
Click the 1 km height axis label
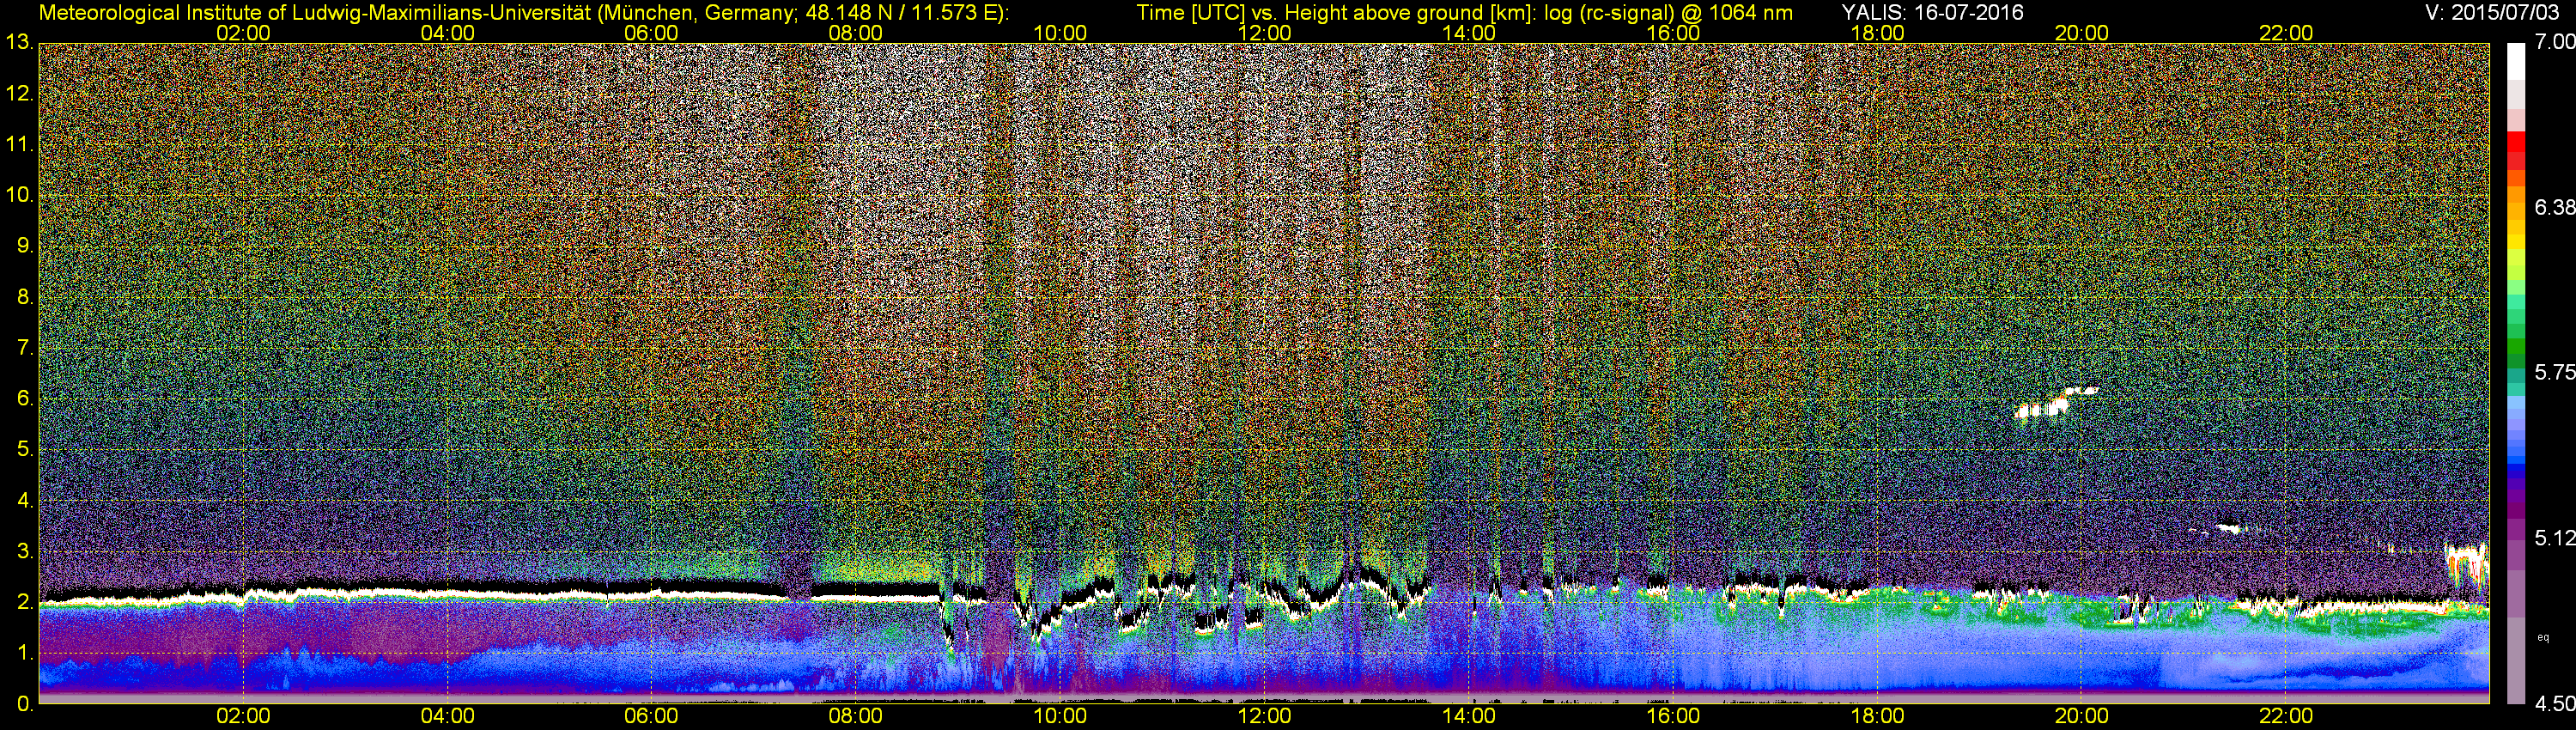point(24,653)
